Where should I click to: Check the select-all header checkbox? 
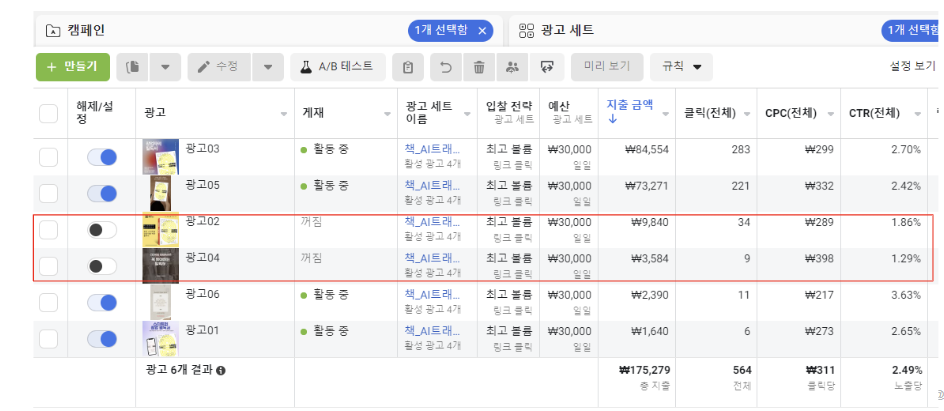(48, 113)
